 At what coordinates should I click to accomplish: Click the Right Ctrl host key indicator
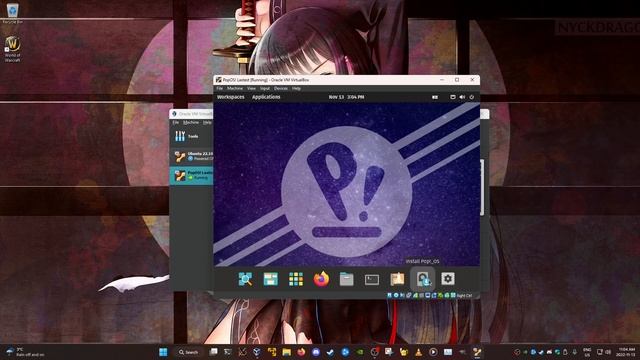[x=464, y=295]
